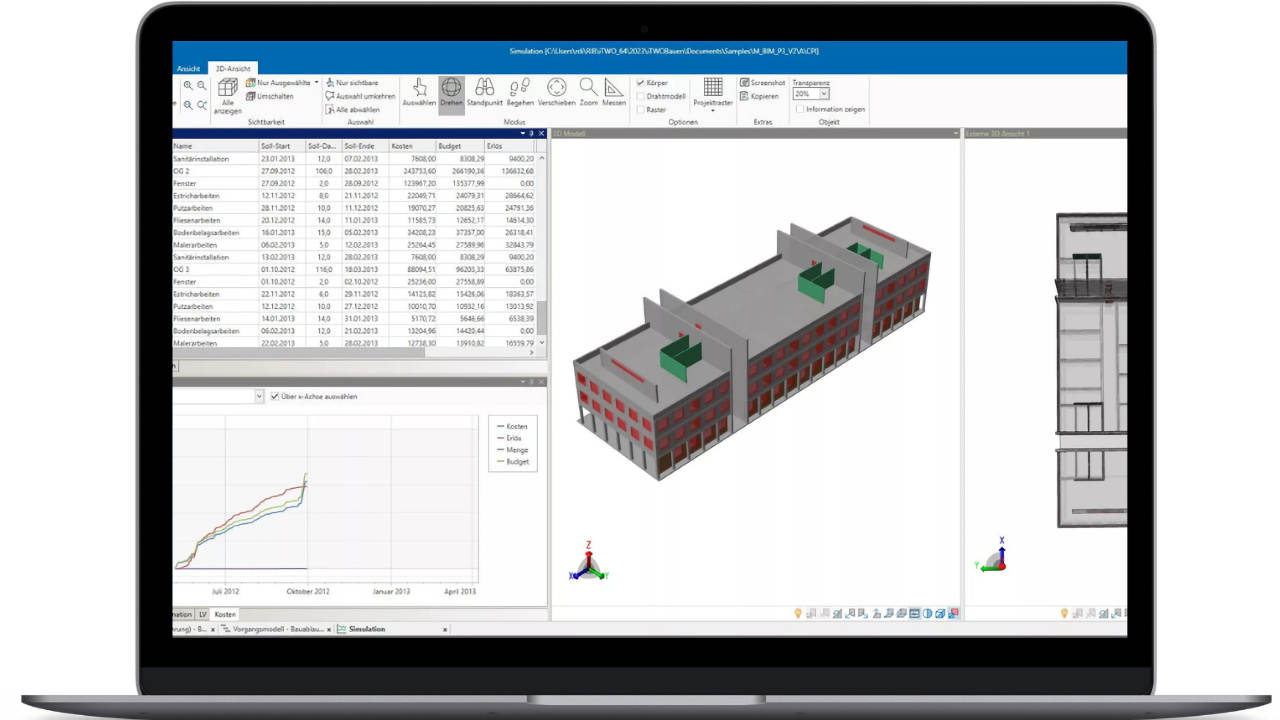This screenshot has height=720, width=1280.
Task: Toggle the Raster option off
Action: coord(642,109)
